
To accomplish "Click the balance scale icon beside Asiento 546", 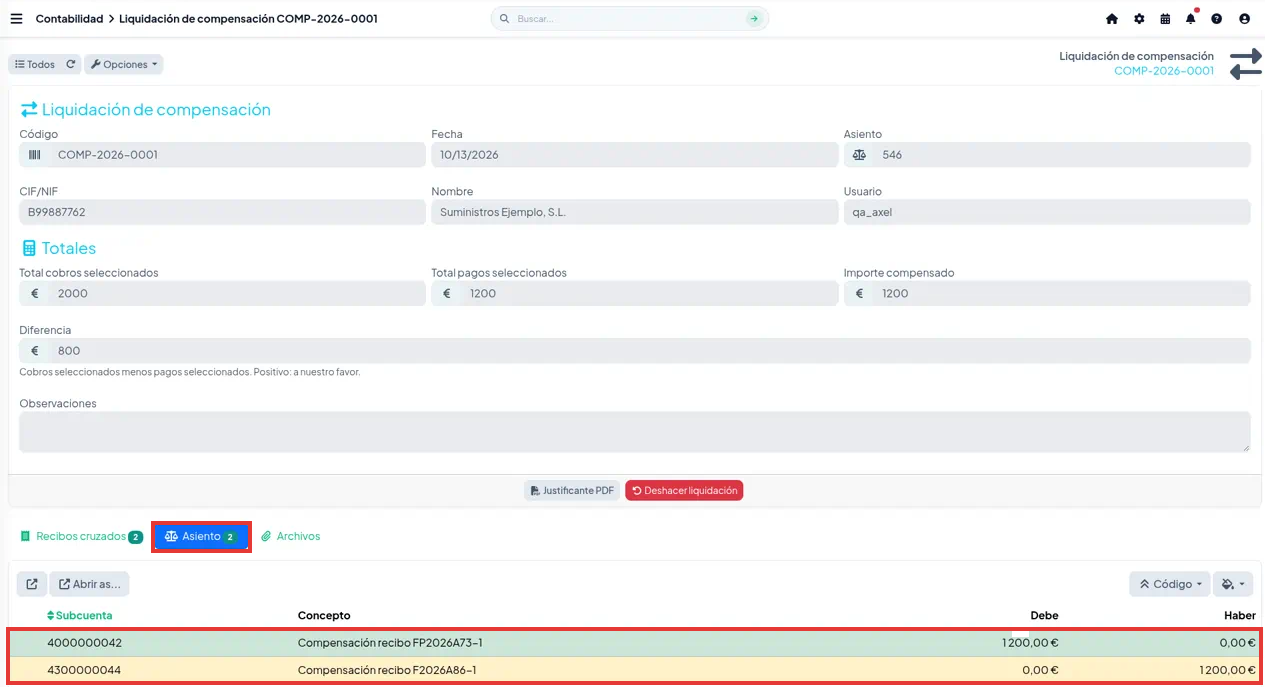I will coord(859,155).
